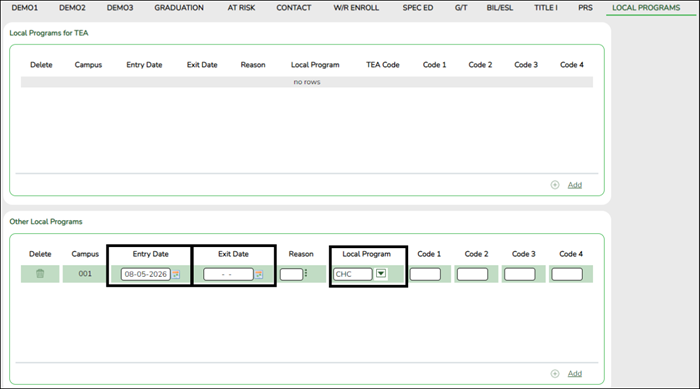Click the 'no rows' message
Screen dimensions: 700x390
307,82
